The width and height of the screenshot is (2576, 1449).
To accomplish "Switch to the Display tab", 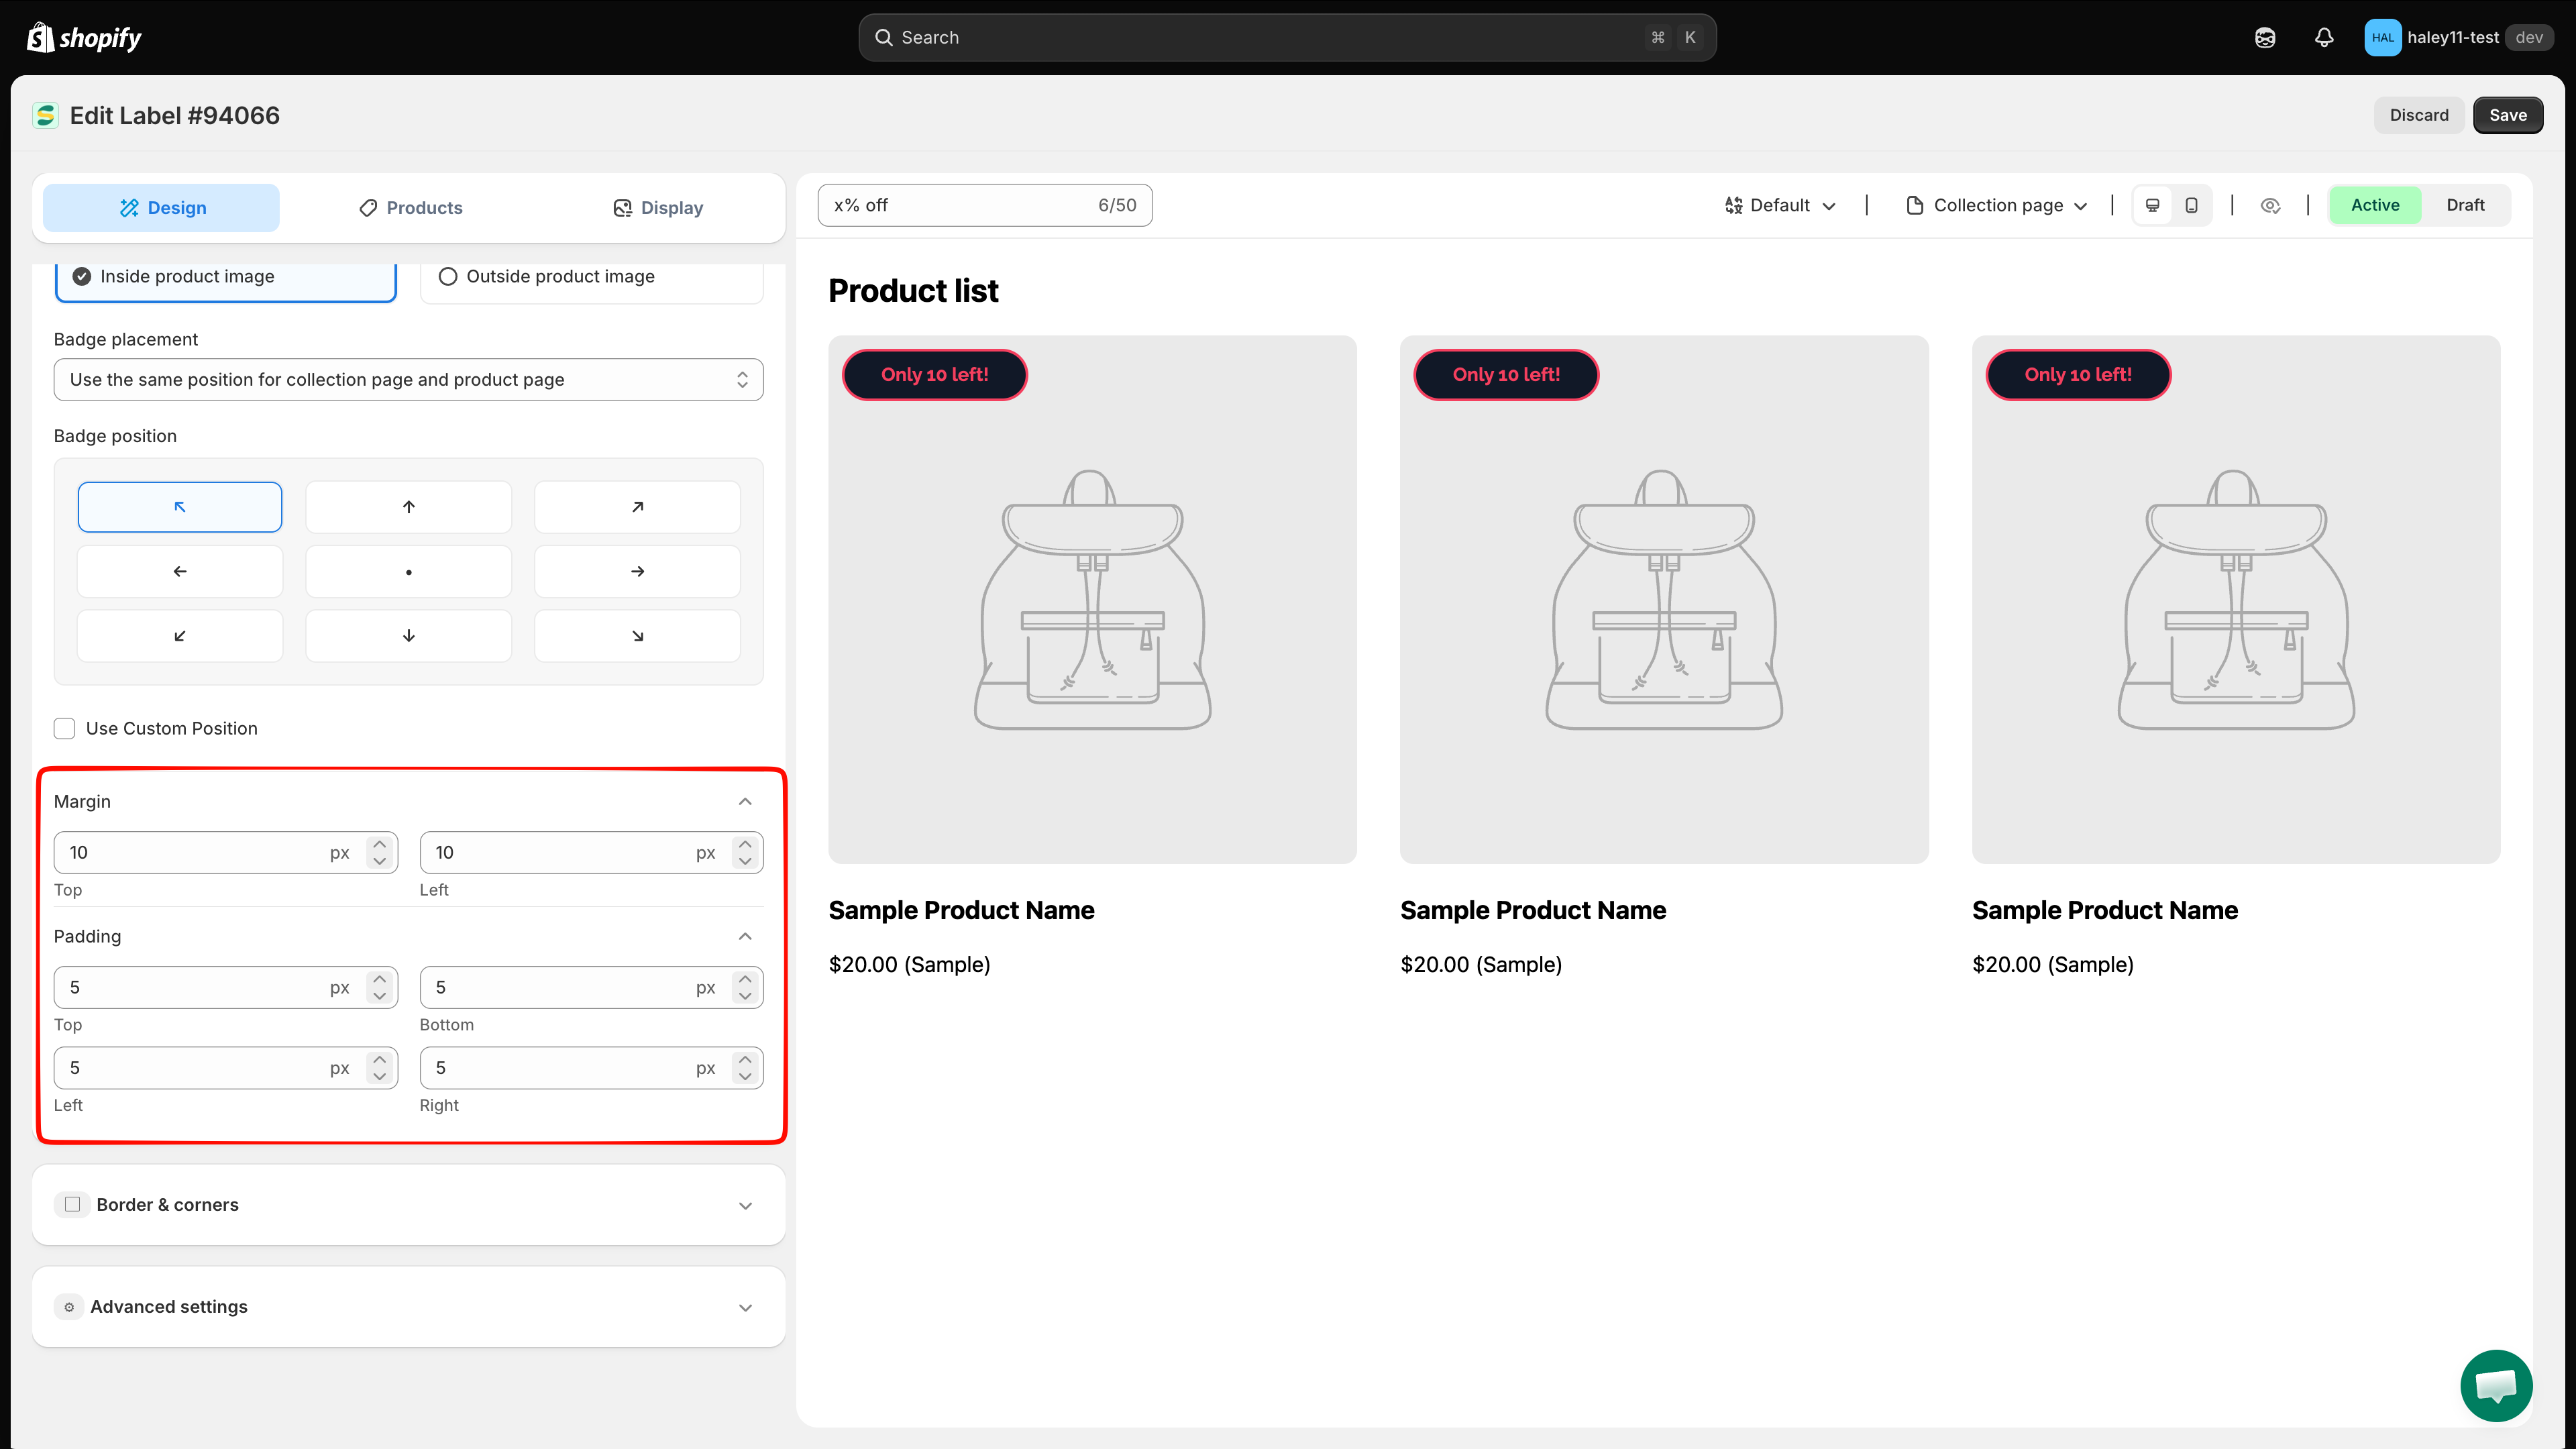I will [x=657, y=208].
